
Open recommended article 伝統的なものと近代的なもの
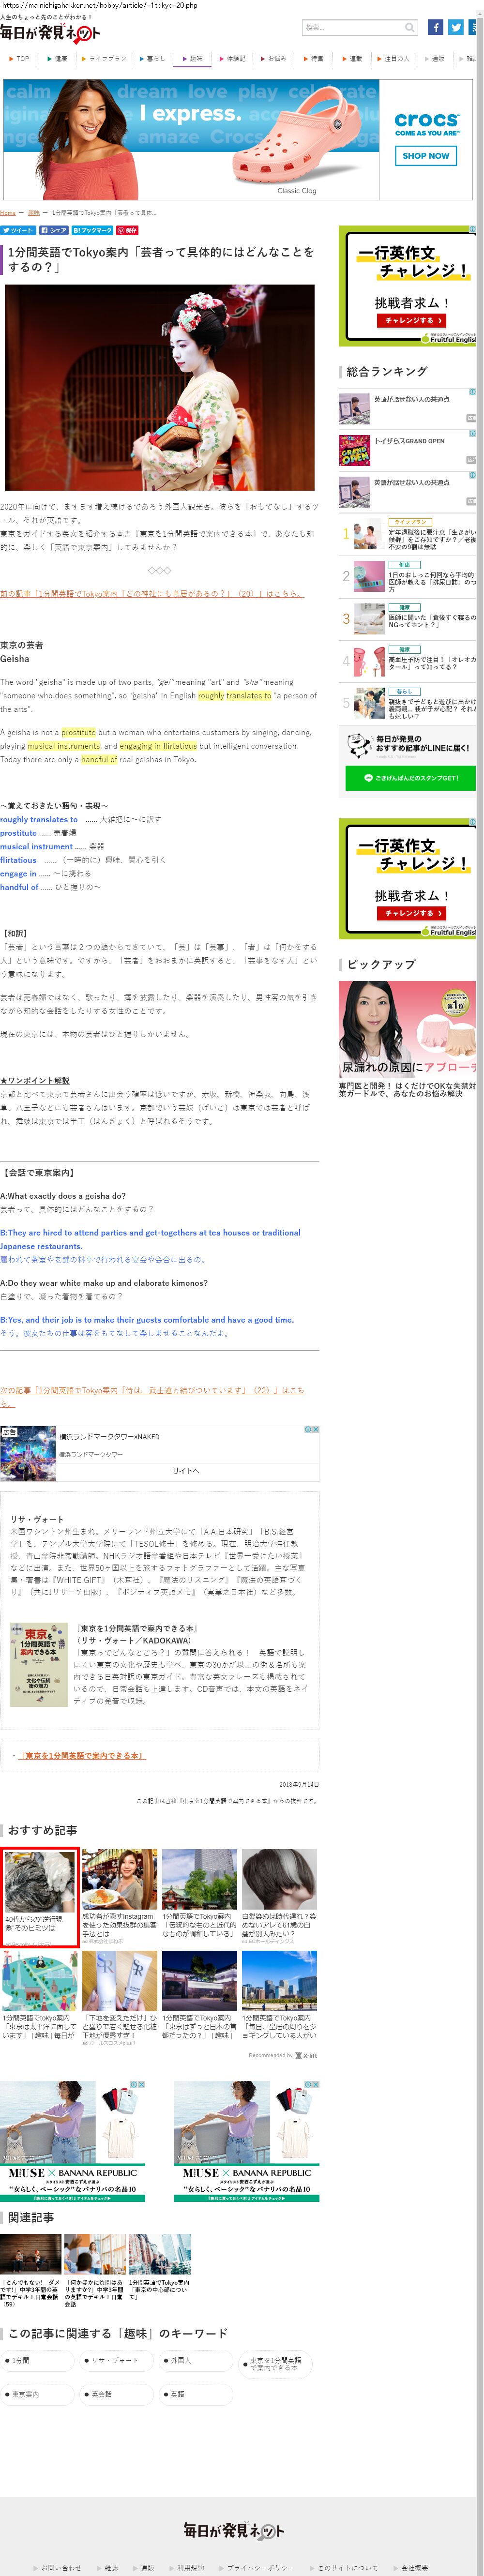click(x=200, y=1894)
